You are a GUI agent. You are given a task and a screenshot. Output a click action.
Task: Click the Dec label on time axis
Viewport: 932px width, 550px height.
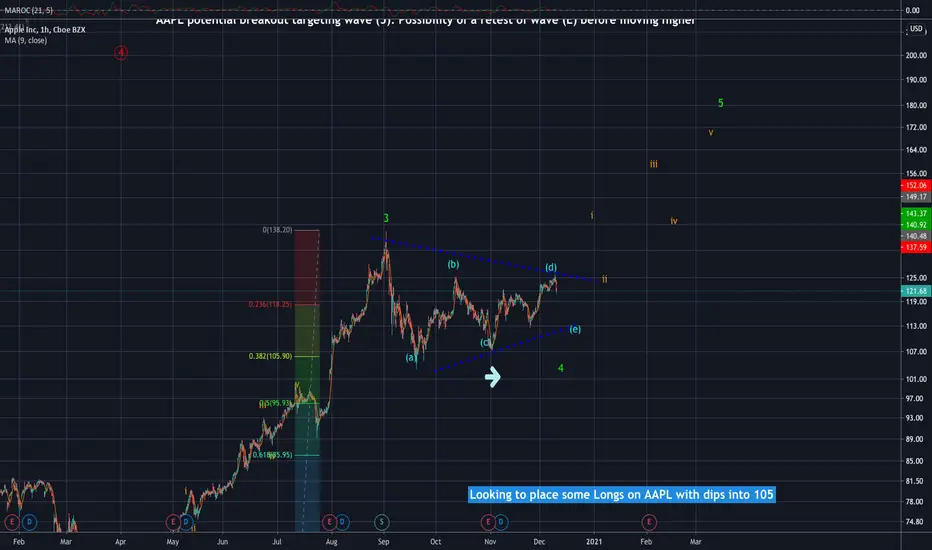pos(539,542)
